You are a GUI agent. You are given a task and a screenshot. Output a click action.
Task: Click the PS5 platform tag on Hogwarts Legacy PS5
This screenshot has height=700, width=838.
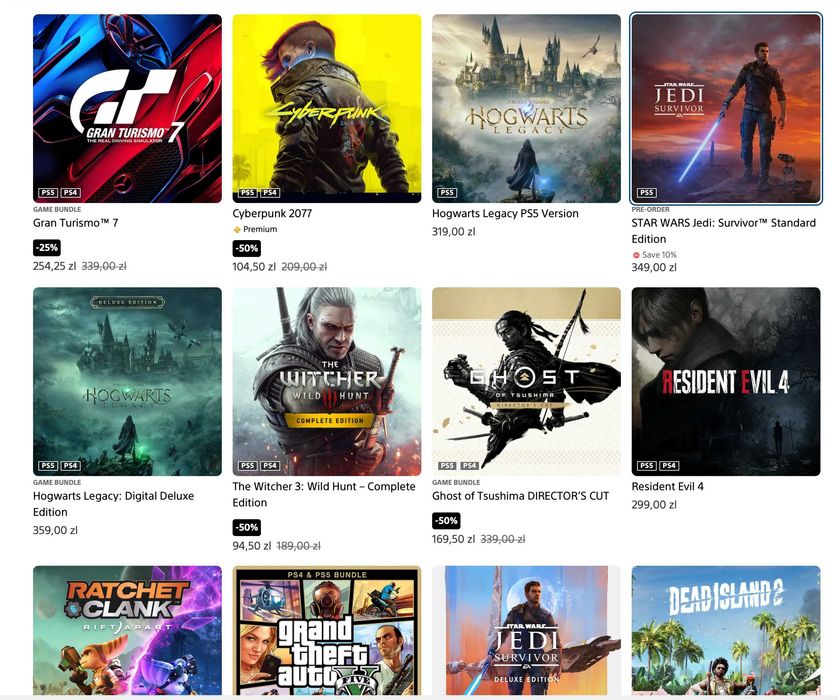pos(447,192)
